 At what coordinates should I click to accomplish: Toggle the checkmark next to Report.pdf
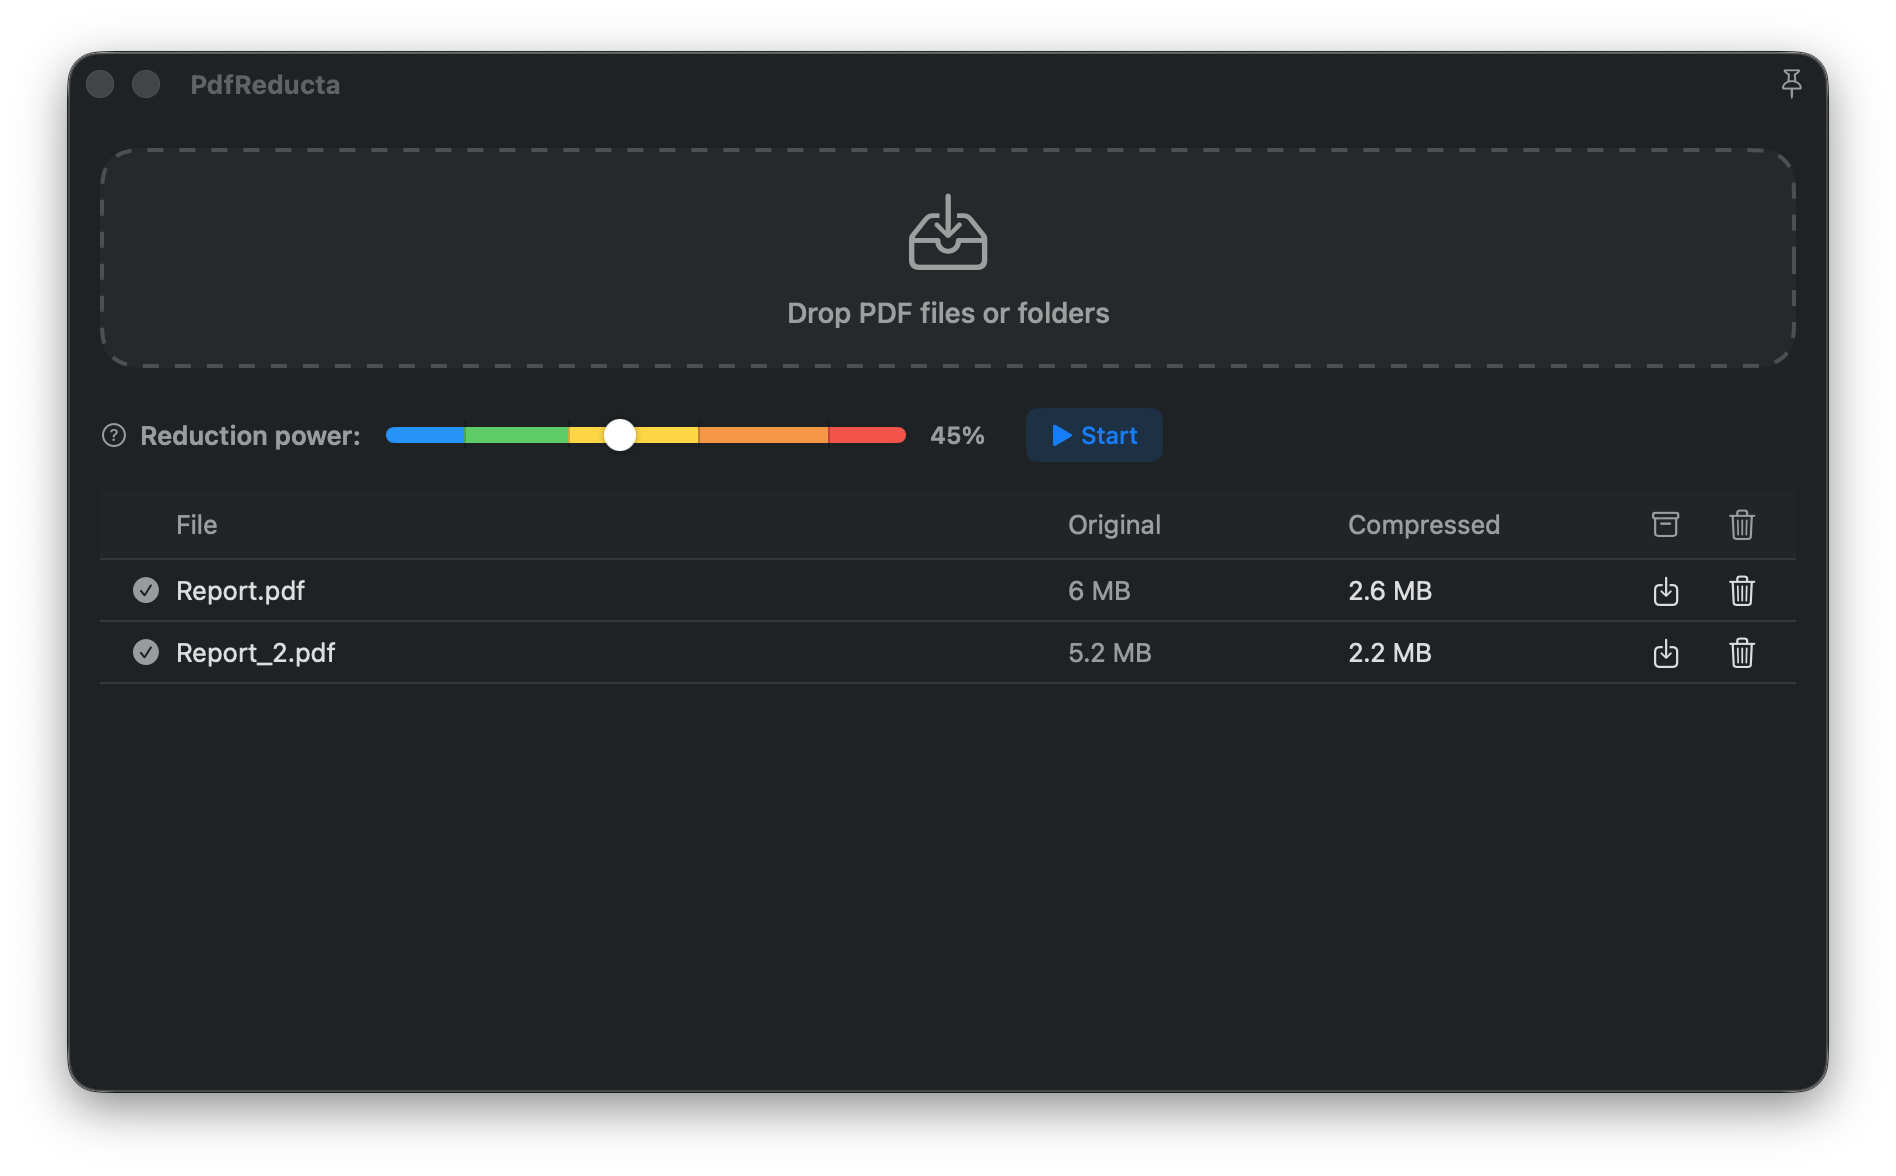click(x=146, y=590)
